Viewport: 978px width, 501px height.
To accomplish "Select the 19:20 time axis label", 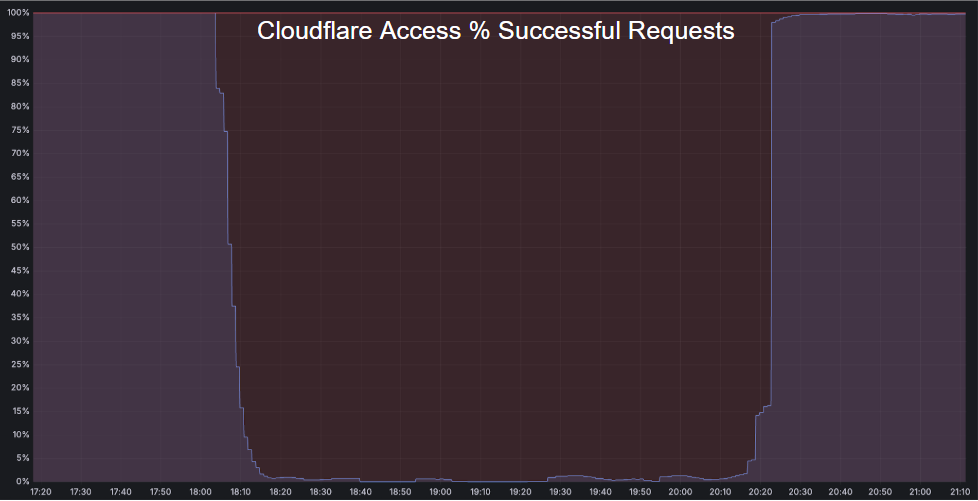I will [520, 492].
